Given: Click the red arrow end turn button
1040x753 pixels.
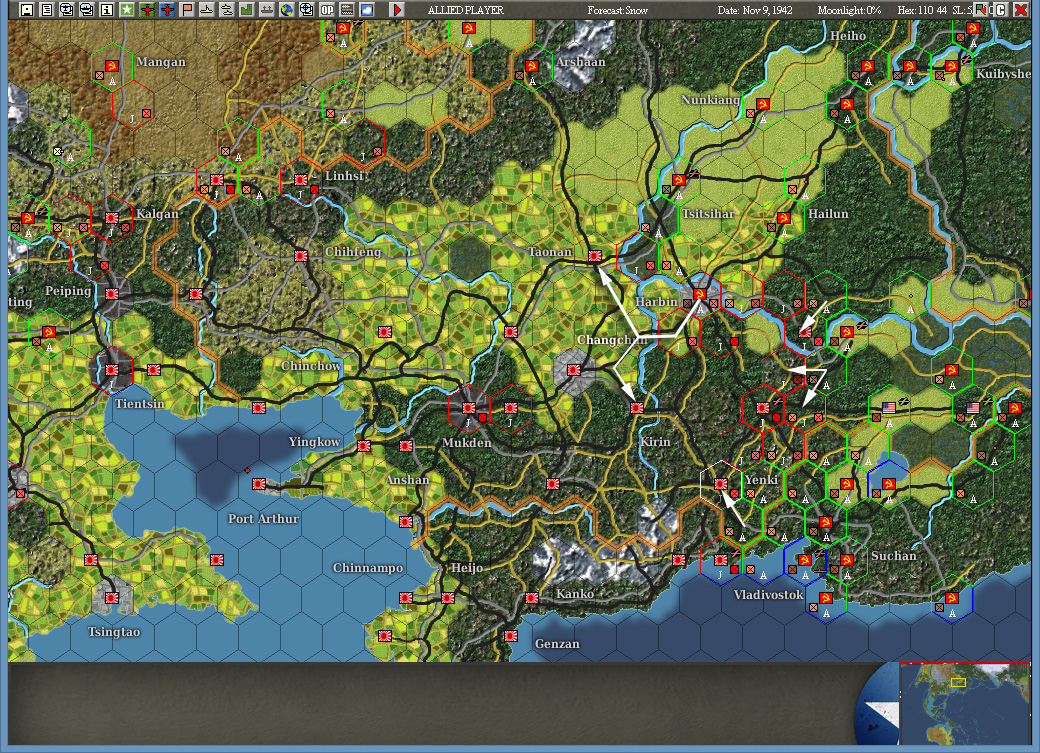Looking at the screenshot, I should click(x=397, y=10).
